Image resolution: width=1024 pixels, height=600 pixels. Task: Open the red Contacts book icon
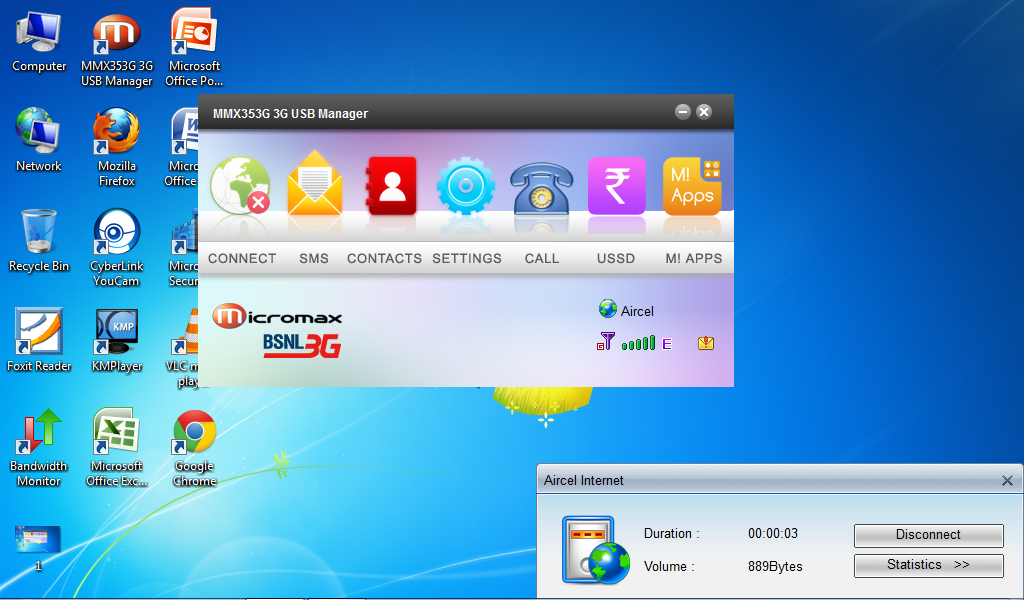(x=391, y=185)
